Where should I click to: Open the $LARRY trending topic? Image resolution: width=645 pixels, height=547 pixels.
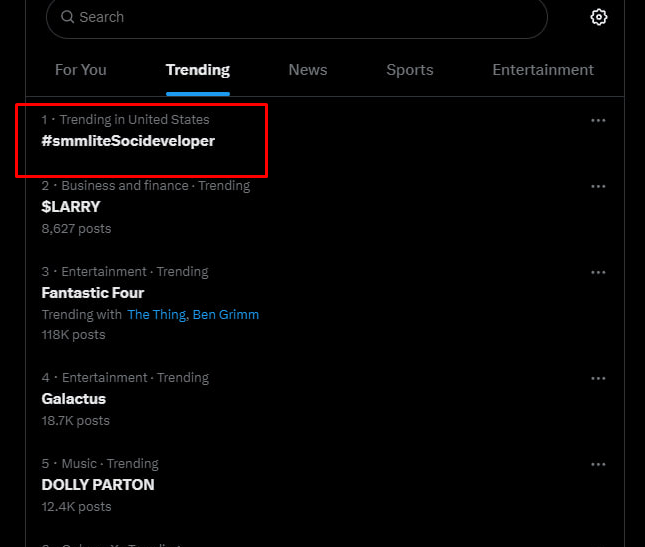click(x=71, y=207)
